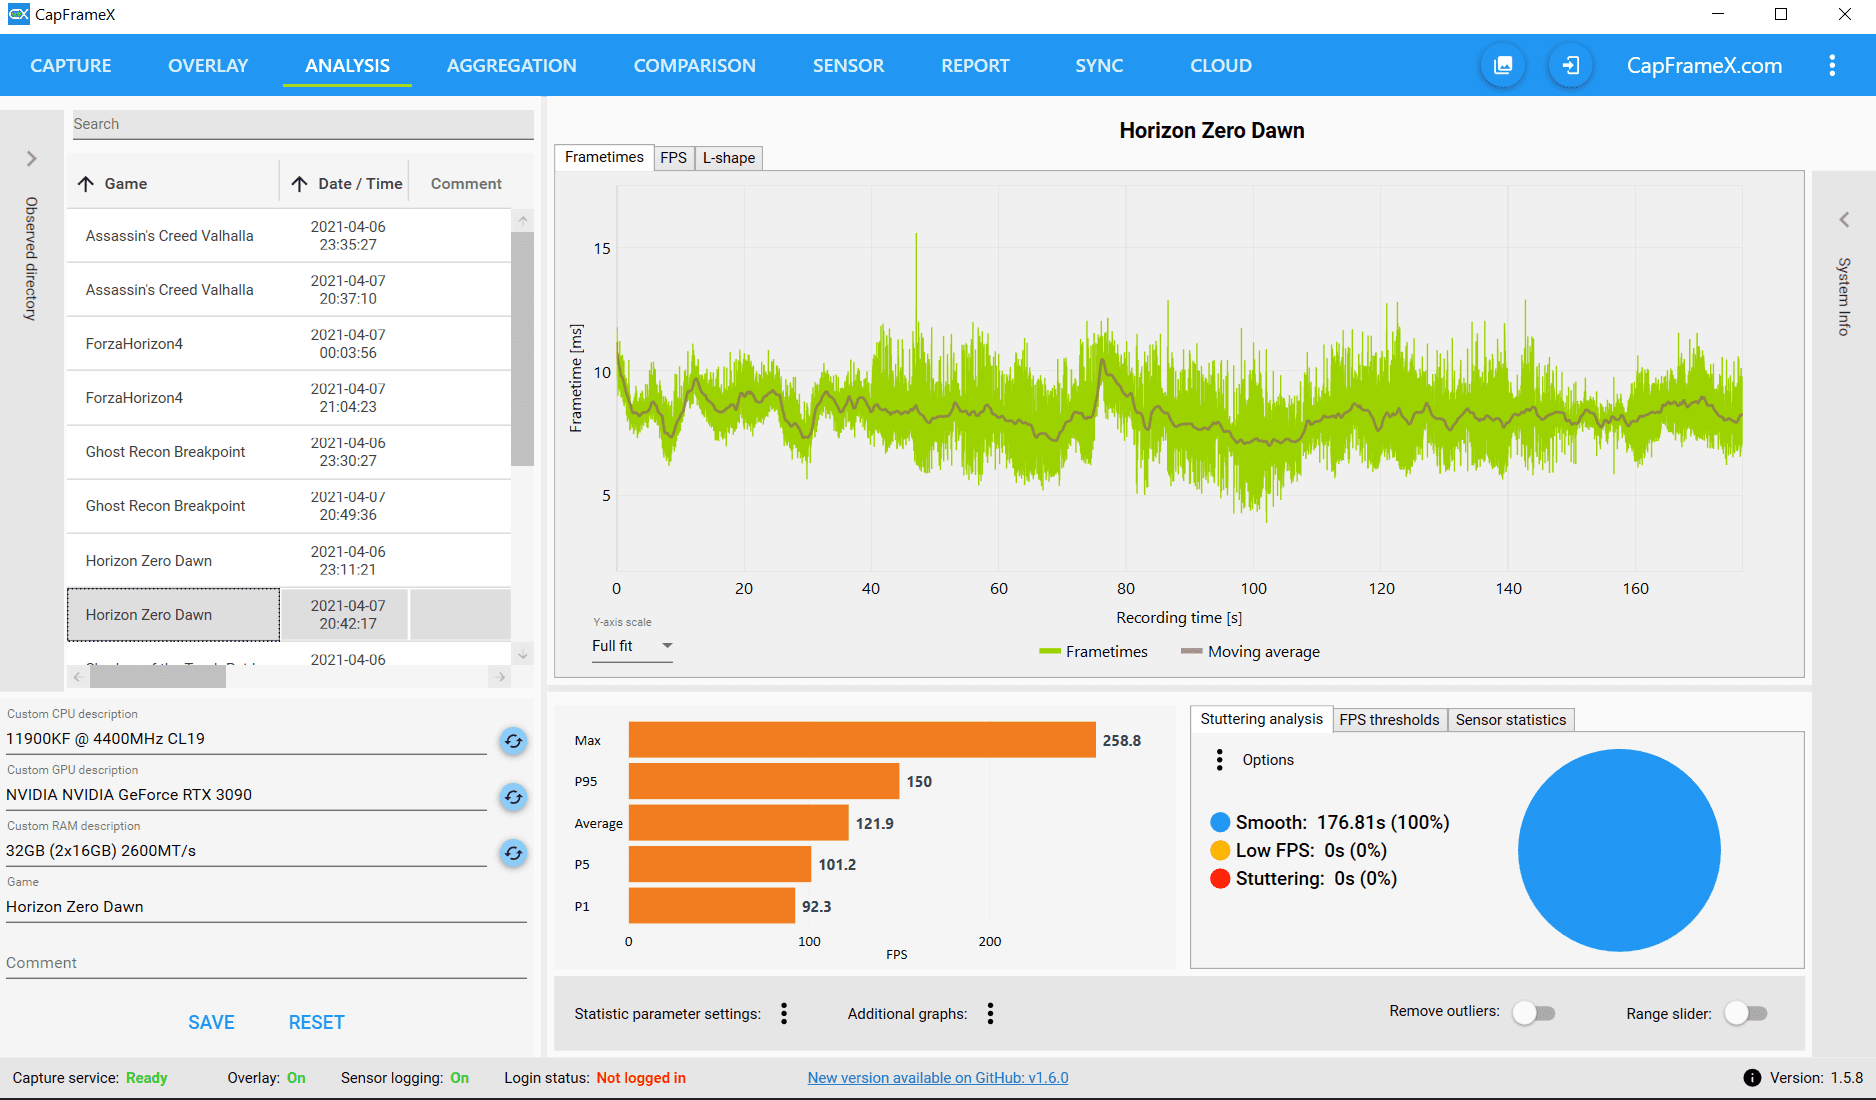1876x1100 pixels.
Task: Click the Smooth 176.81s stuttering legend entry
Action: (1330, 822)
